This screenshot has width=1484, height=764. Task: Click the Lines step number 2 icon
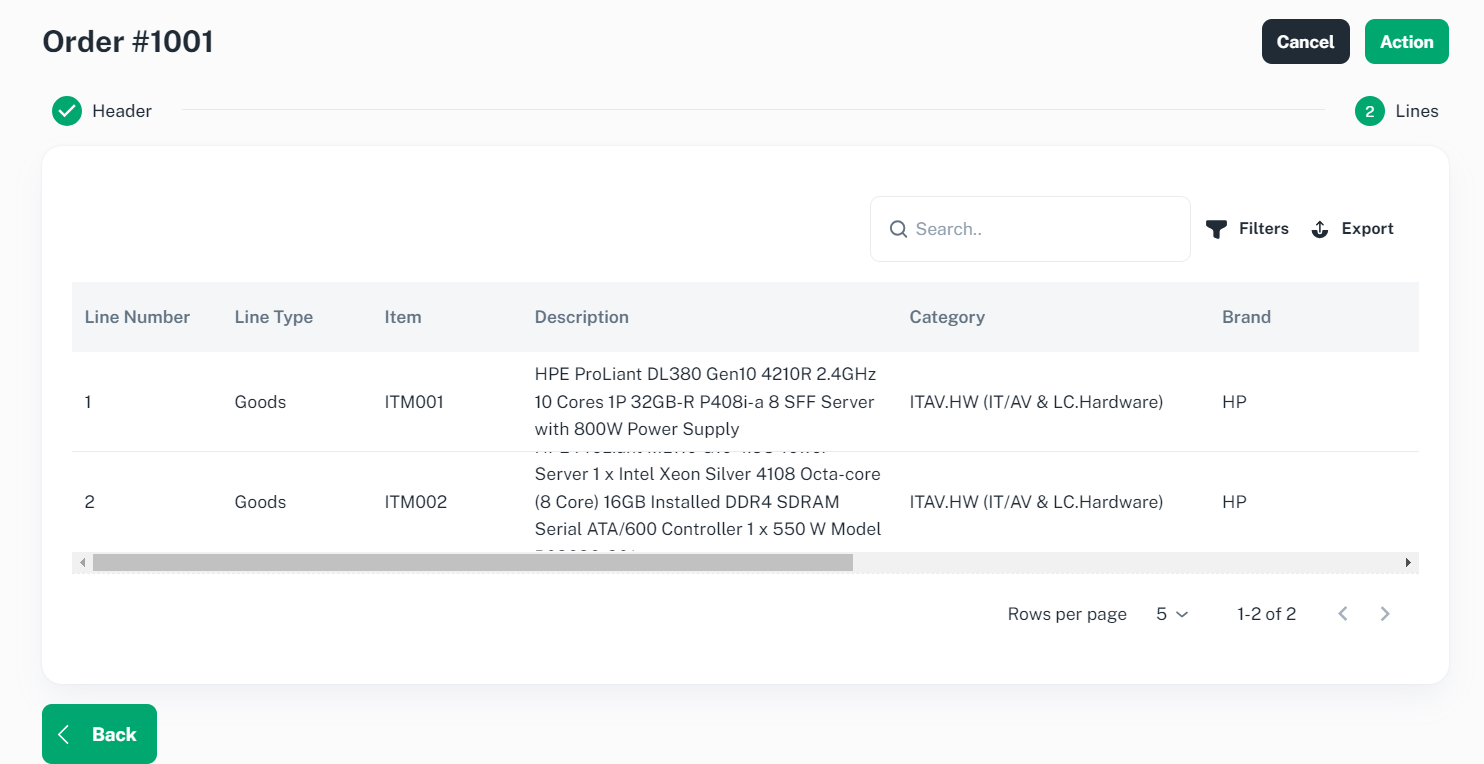pyautogui.click(x=1370, y=111)
